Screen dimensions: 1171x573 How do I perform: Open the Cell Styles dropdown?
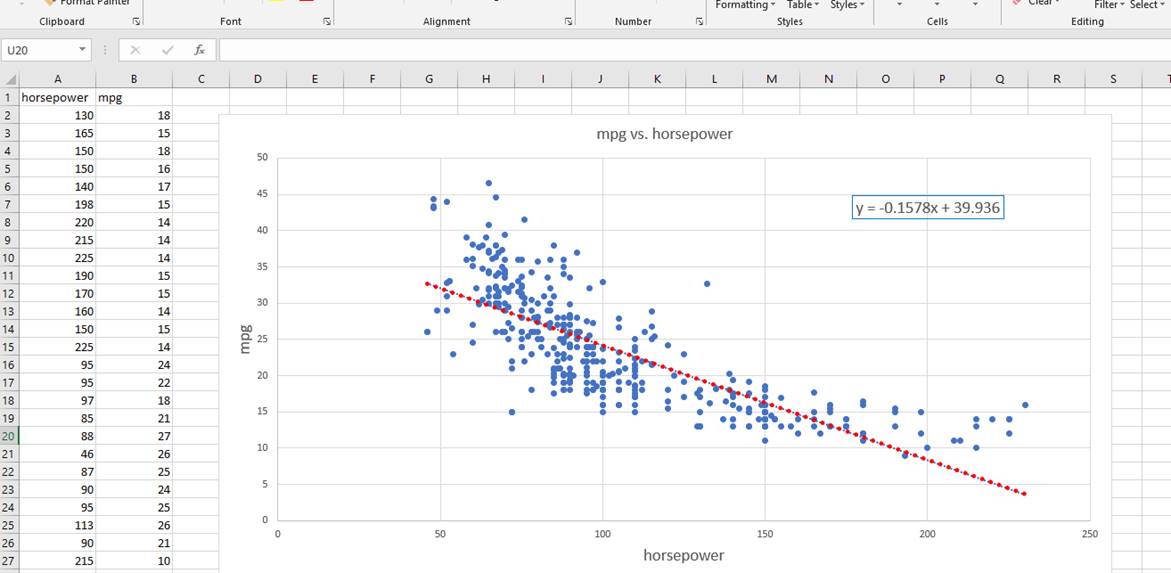(848, 4)
